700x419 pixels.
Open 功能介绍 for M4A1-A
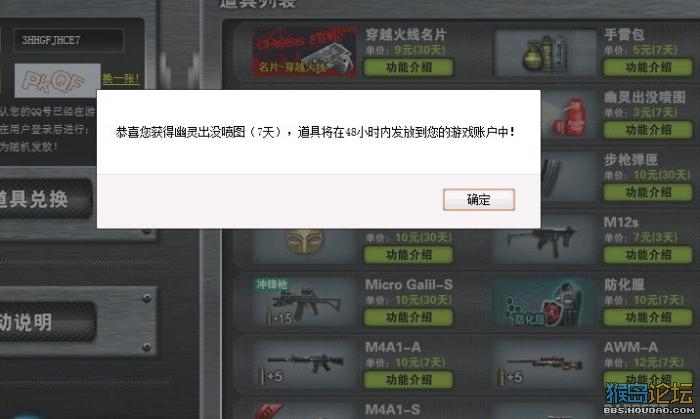pyautogui.click(x=408, y=380)
